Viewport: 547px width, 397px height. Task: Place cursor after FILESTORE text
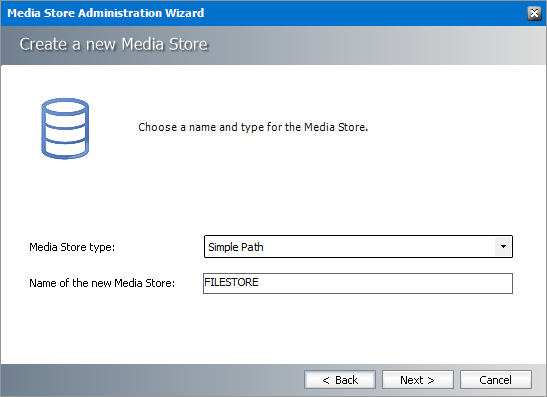click(x=259, y=282)
